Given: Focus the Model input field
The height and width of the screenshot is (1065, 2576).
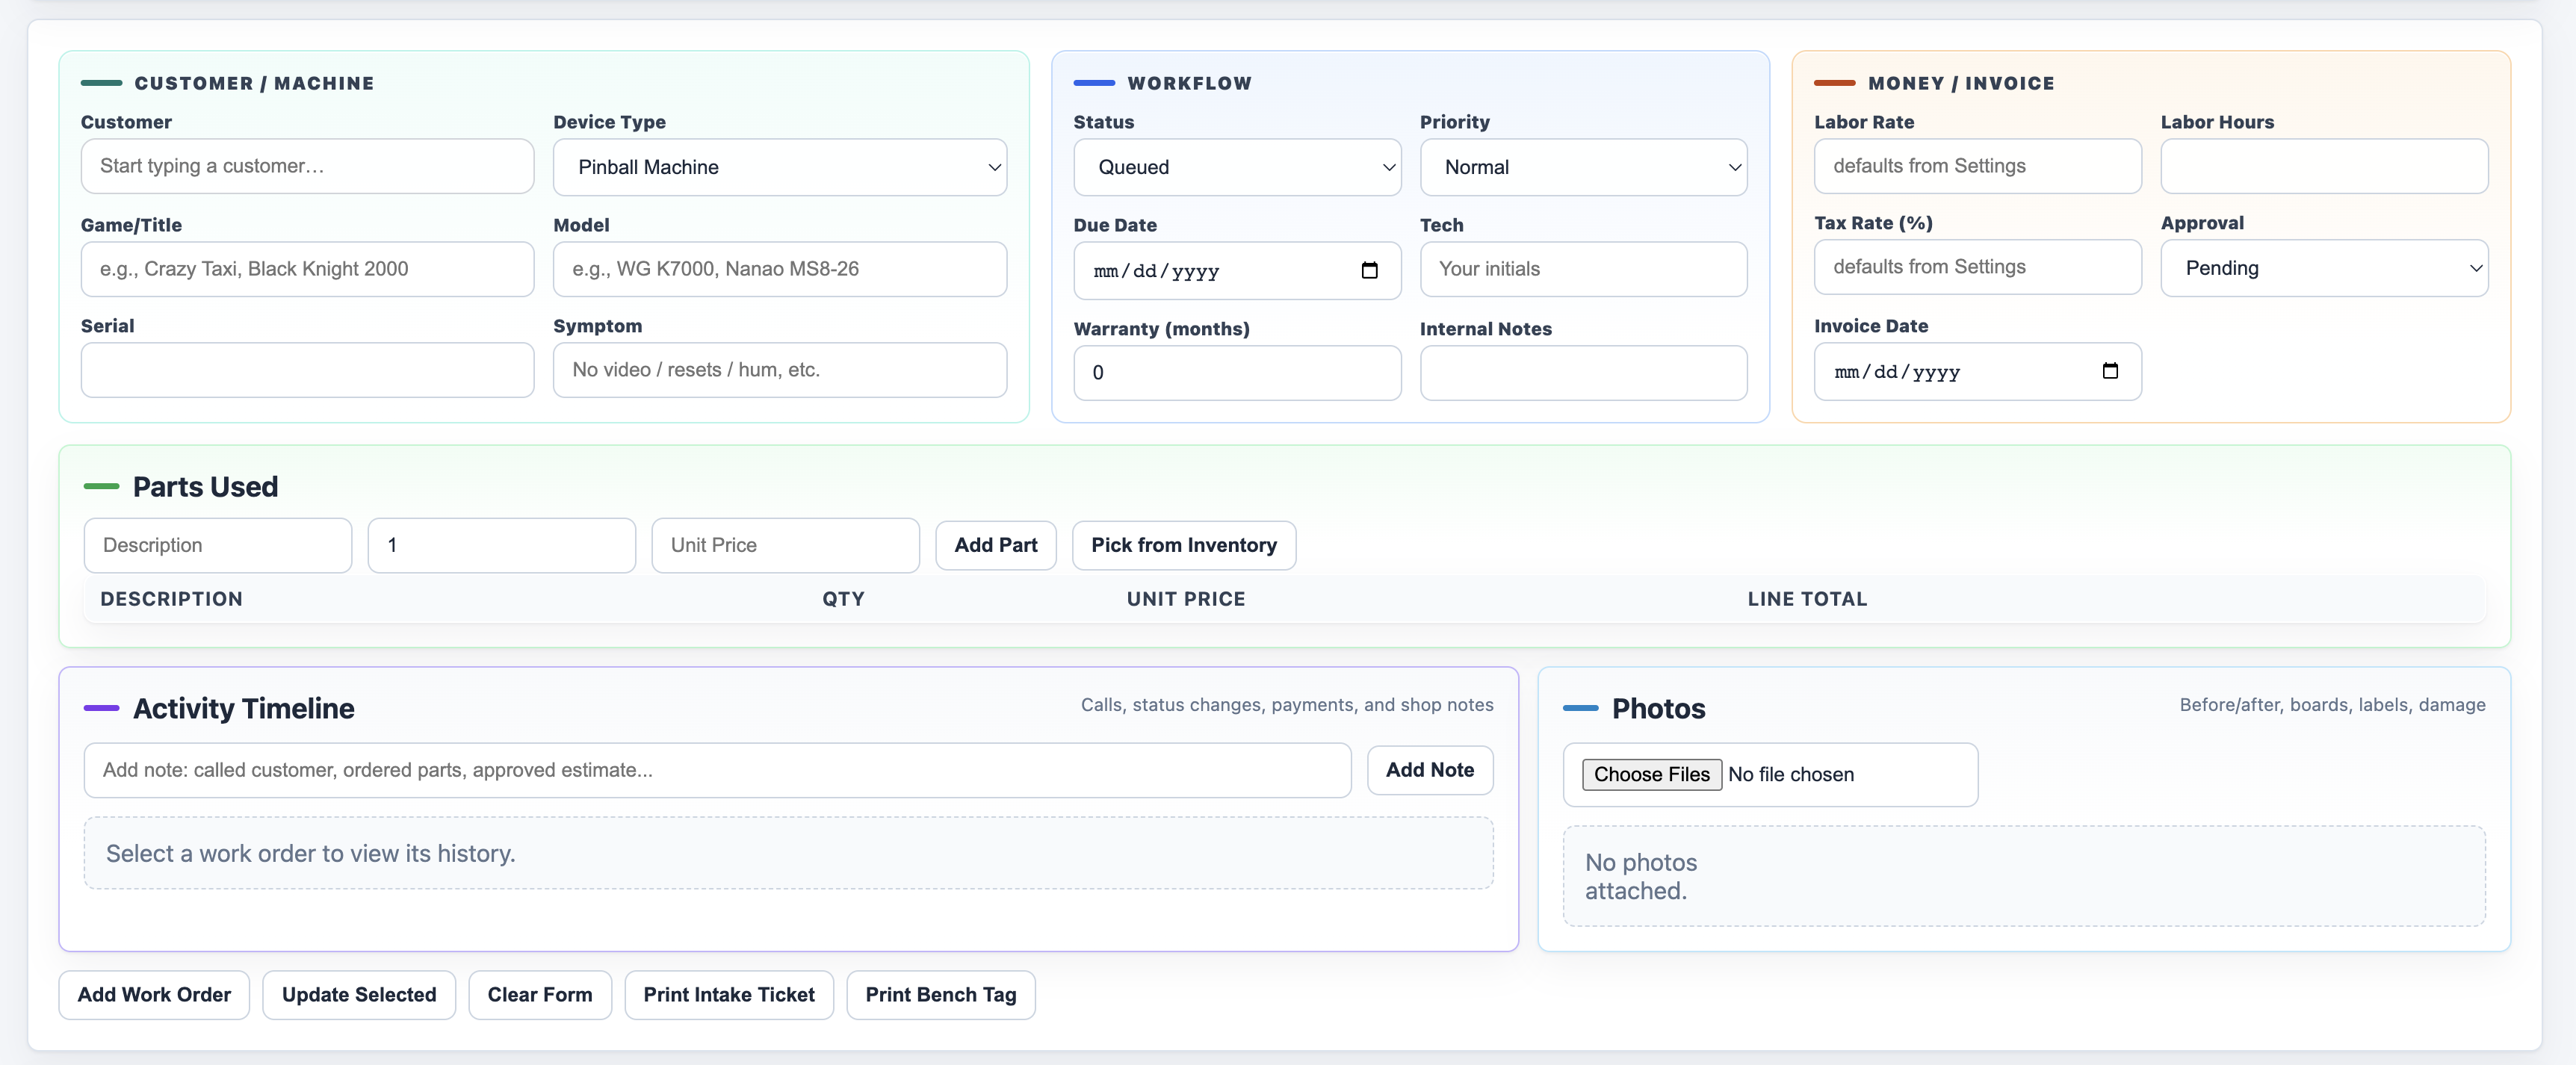Looking at the screenshot, I should 779,269.
